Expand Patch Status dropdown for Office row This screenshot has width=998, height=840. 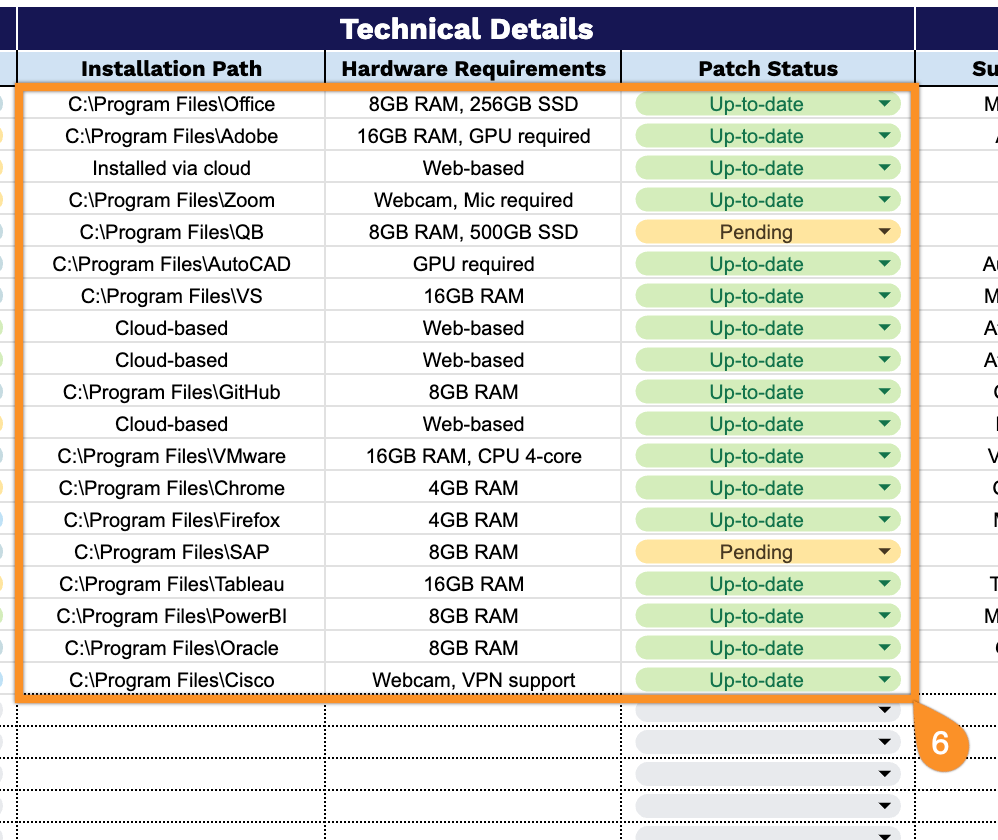[883, 104]
